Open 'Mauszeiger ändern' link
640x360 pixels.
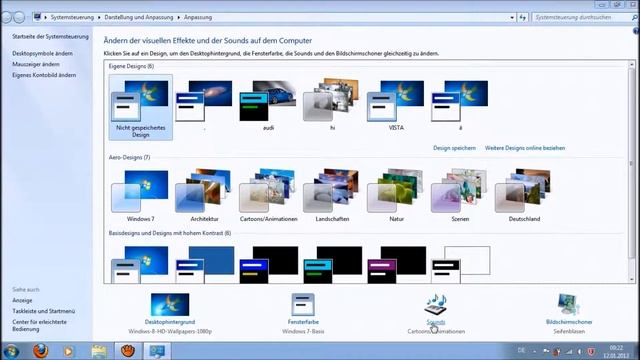pos(36,64)
